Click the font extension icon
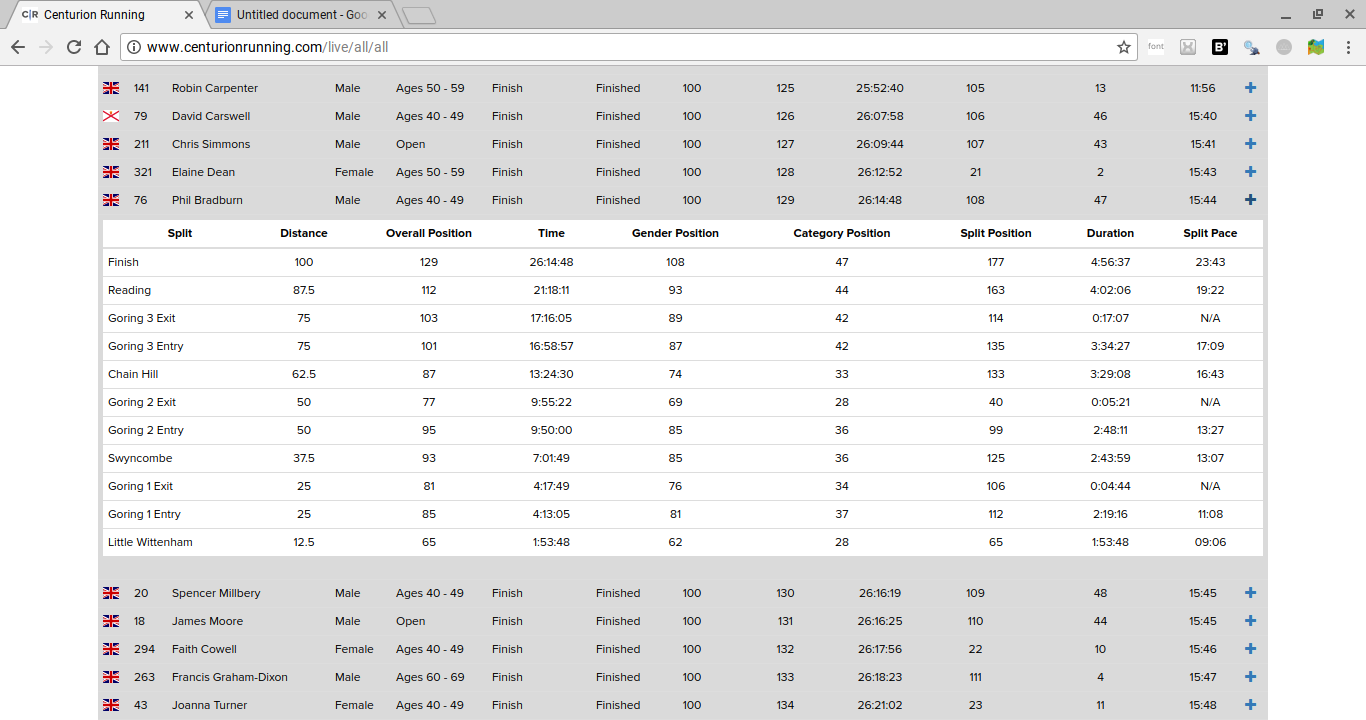Viewport: 1366px width, 720px height. tap(1155, 47)
